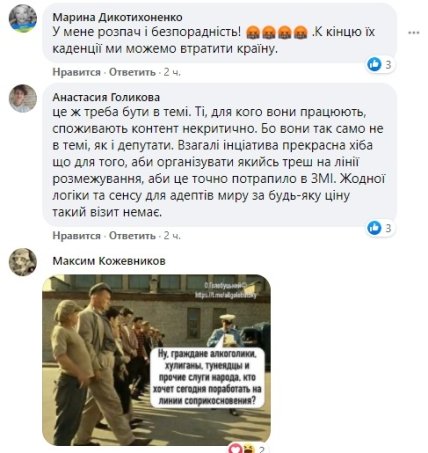Open Анастасия Голикова's profile avatar
Screen dimensions: 428x453
[x=23, y=99]
